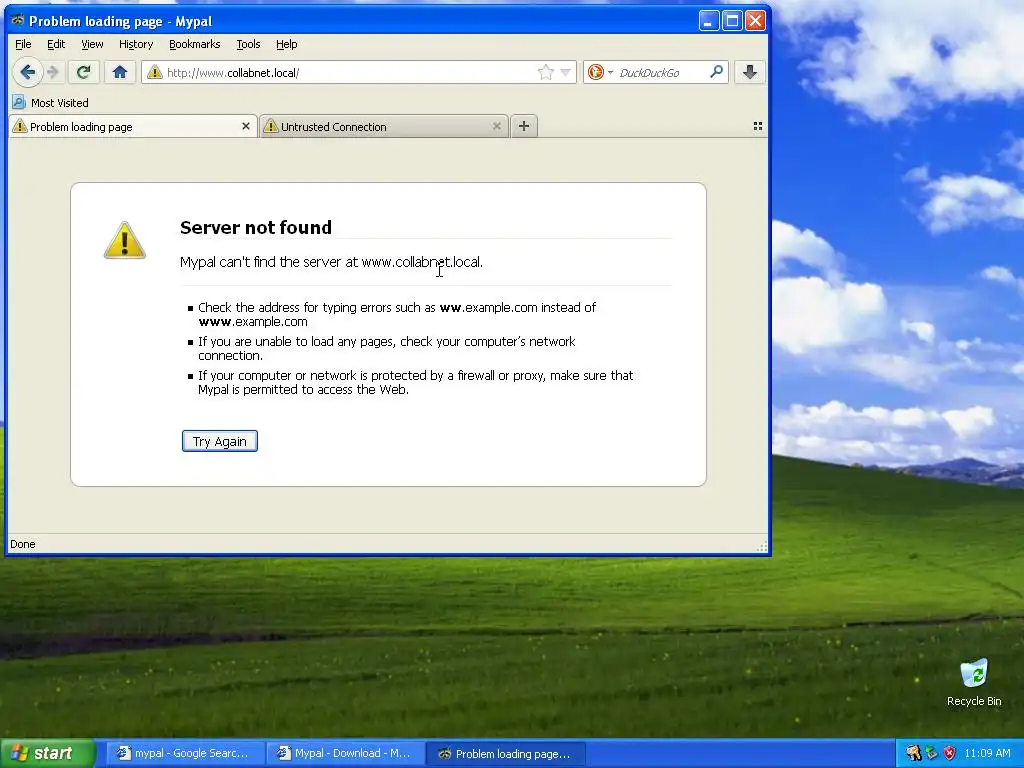
Task: Show all tabs grid icon
Action: tap(758, 126)
